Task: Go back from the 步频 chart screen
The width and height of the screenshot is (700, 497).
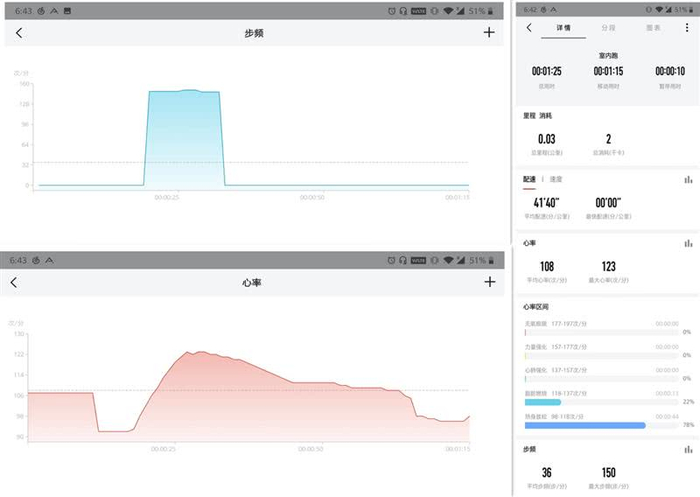Action: click(19, 33)
